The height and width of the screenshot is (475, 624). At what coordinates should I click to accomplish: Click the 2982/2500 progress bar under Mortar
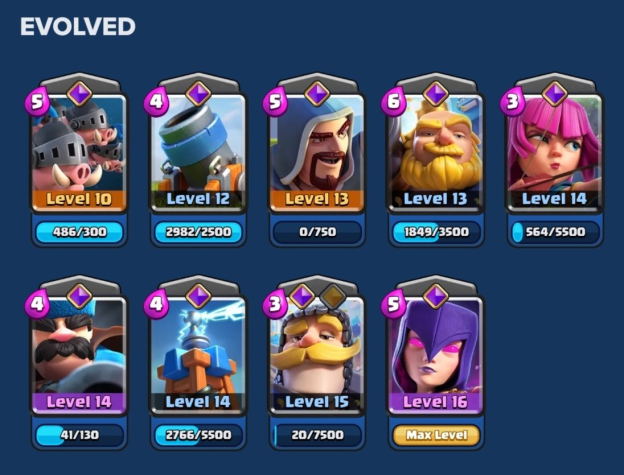pos(198,232)
